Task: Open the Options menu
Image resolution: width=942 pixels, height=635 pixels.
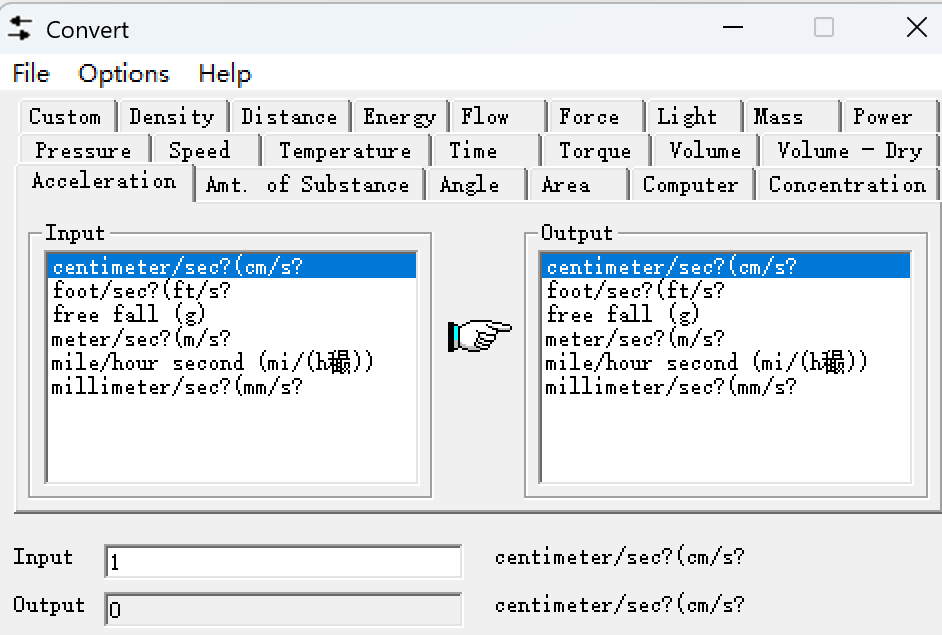Action: [124, 74]
